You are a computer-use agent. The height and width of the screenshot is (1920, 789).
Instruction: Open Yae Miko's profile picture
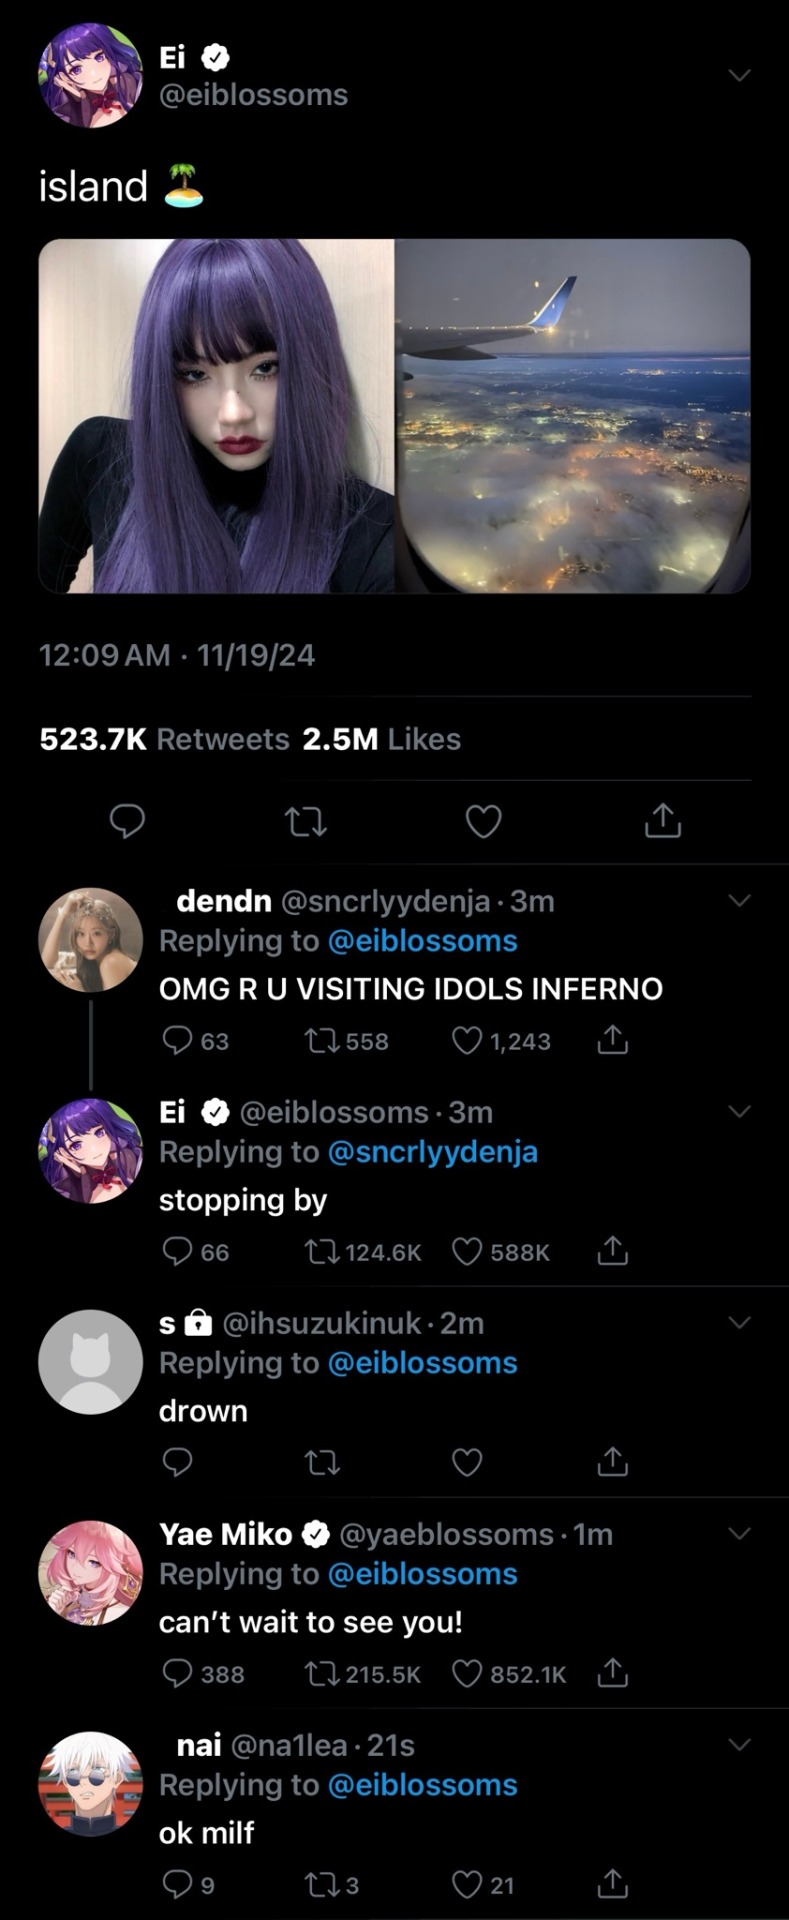pyautogui.click(x=90, y=1573)
